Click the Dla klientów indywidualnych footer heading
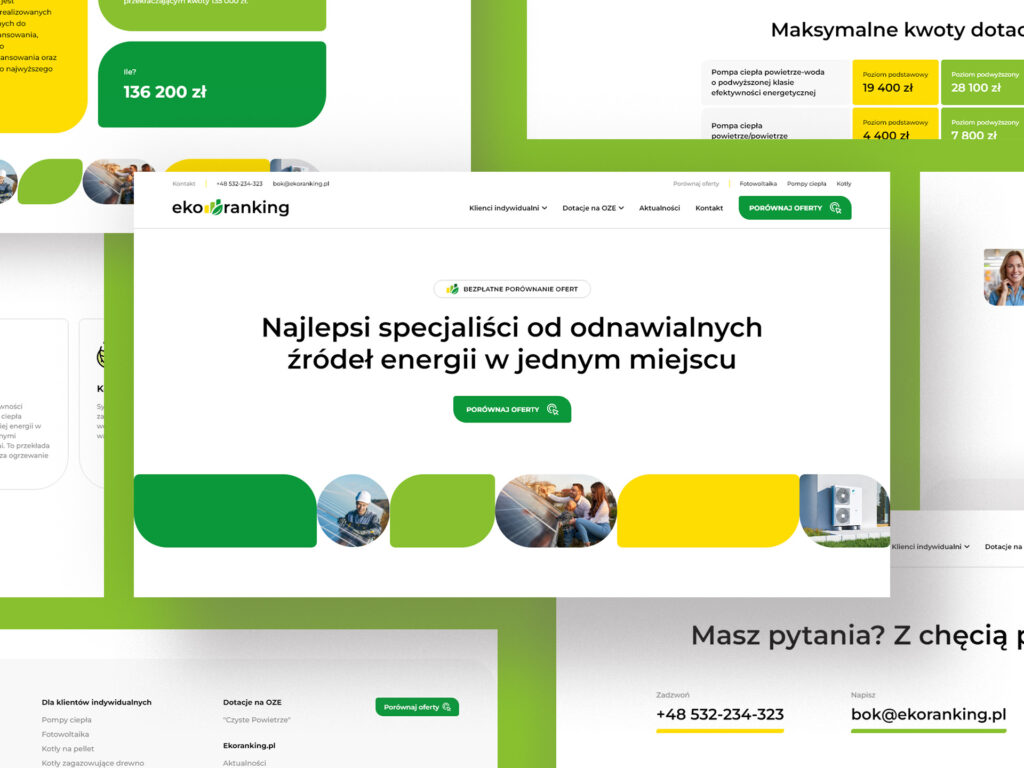1024x768 pixels. [x=97, y=703]
